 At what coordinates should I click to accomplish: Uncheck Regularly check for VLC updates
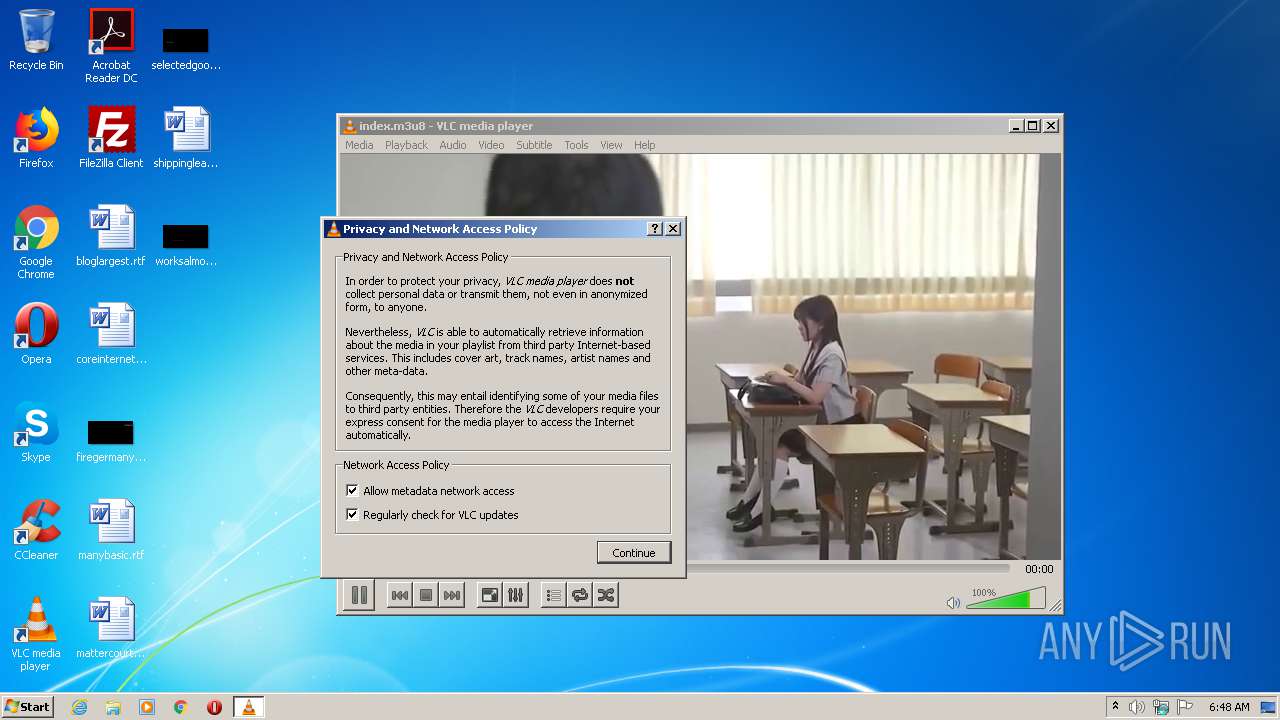tap(352, 515)
